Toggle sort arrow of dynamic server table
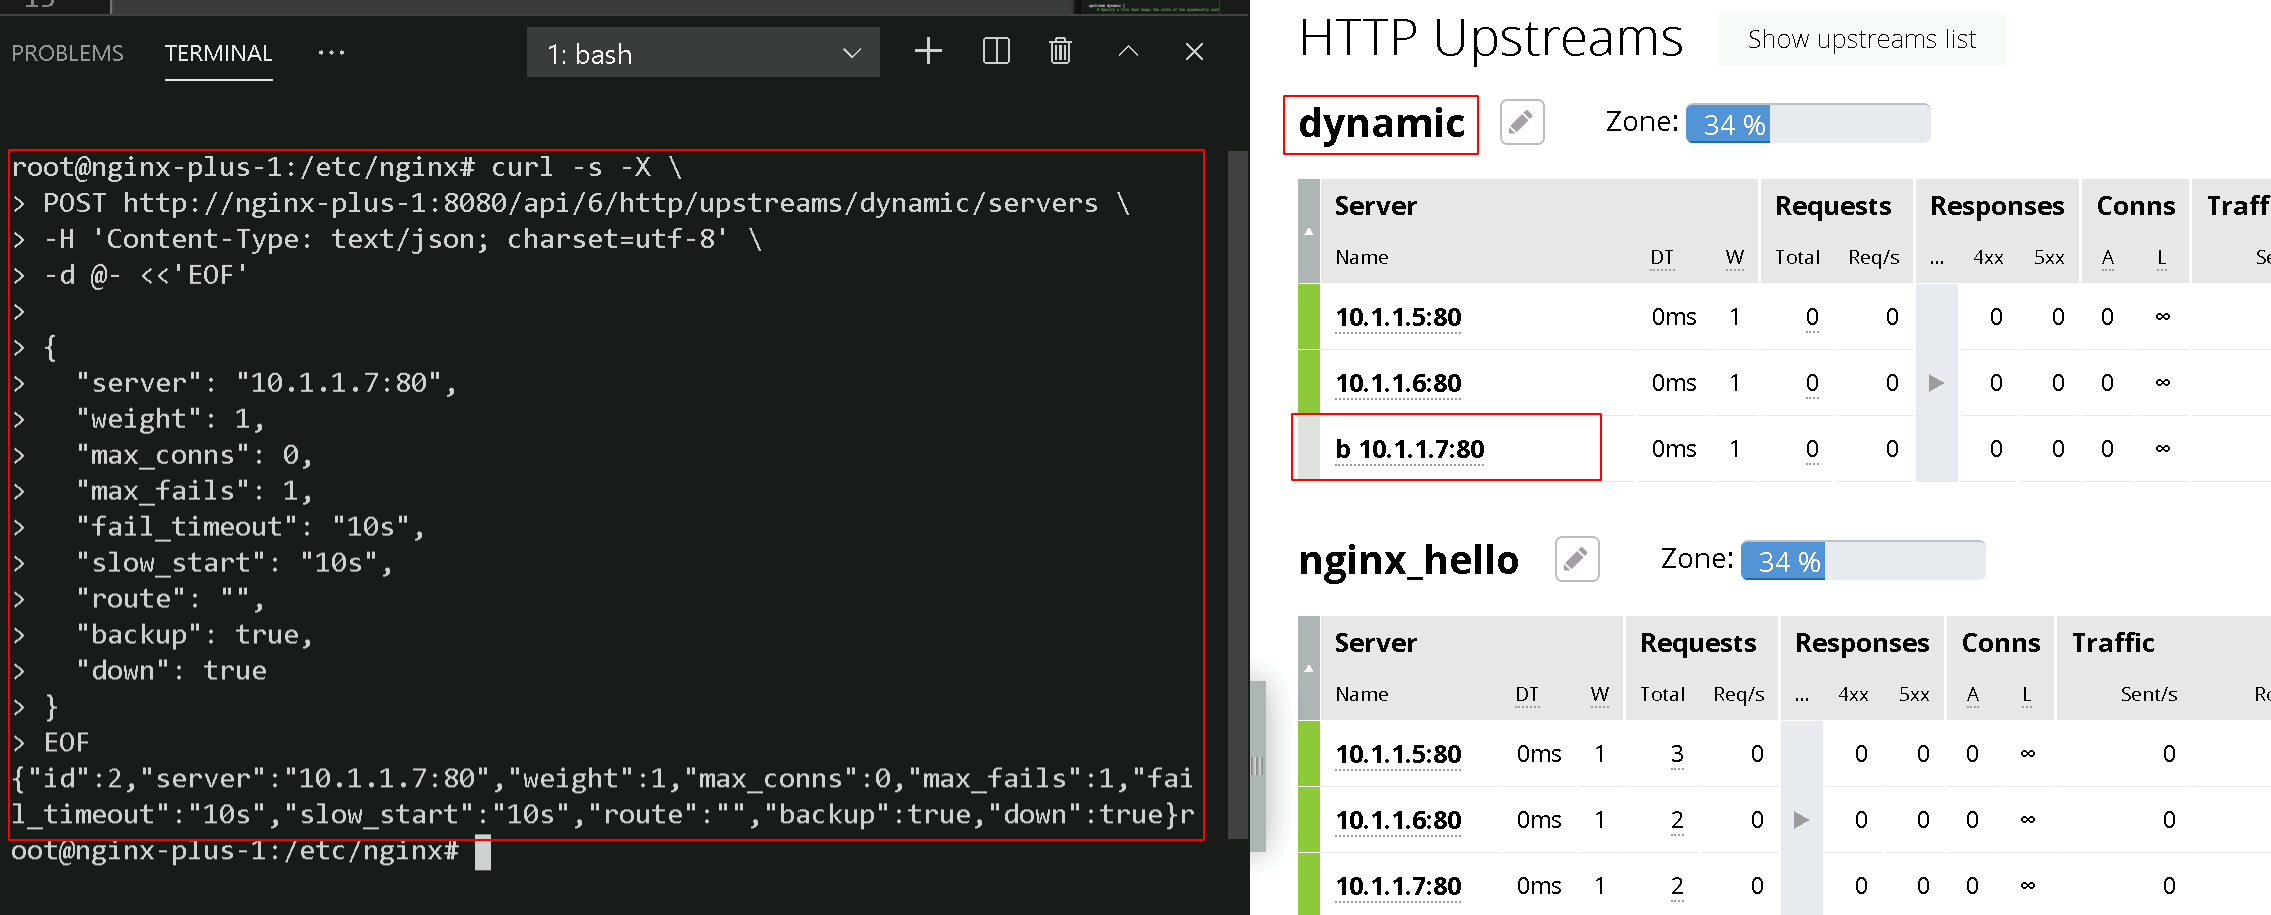The height and width of the screenshot is (915, 2271). click(x=1309, y=231)
